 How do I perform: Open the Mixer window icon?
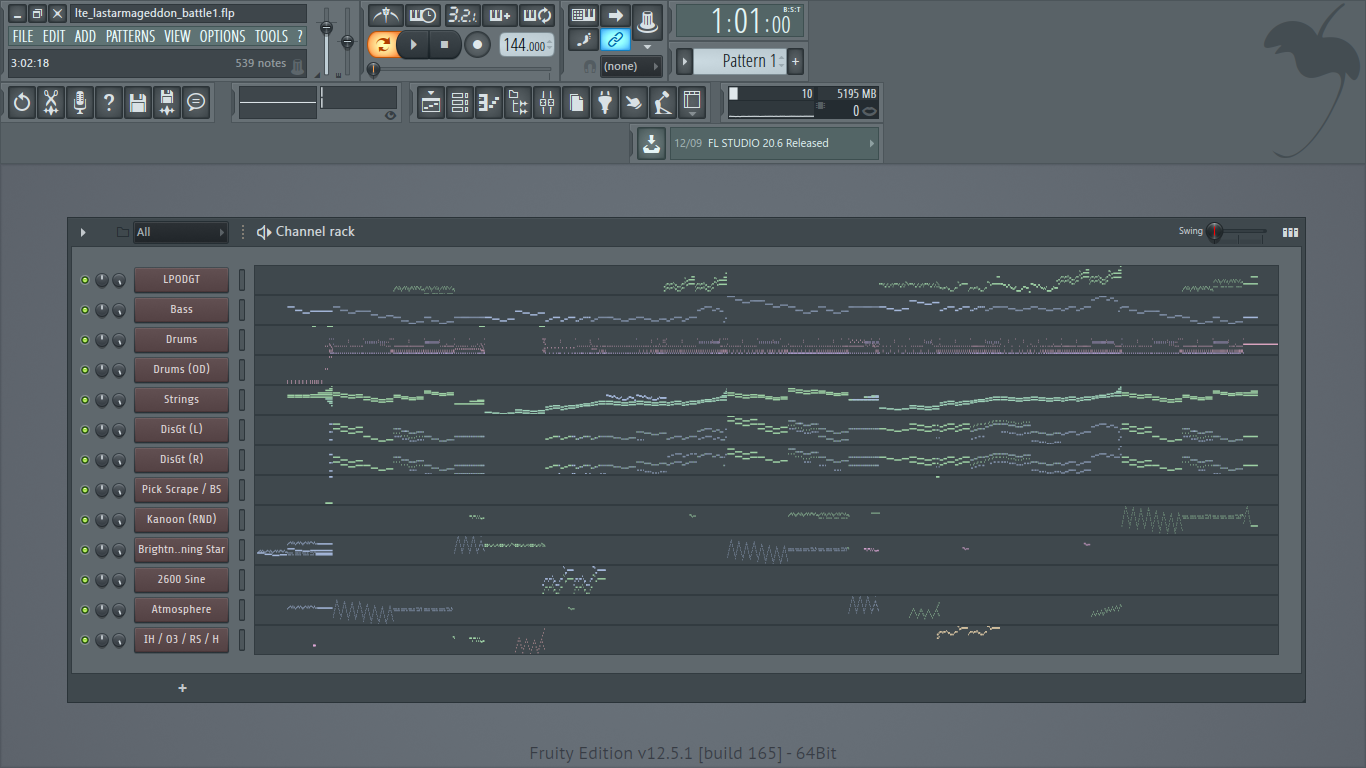(547, 102)
